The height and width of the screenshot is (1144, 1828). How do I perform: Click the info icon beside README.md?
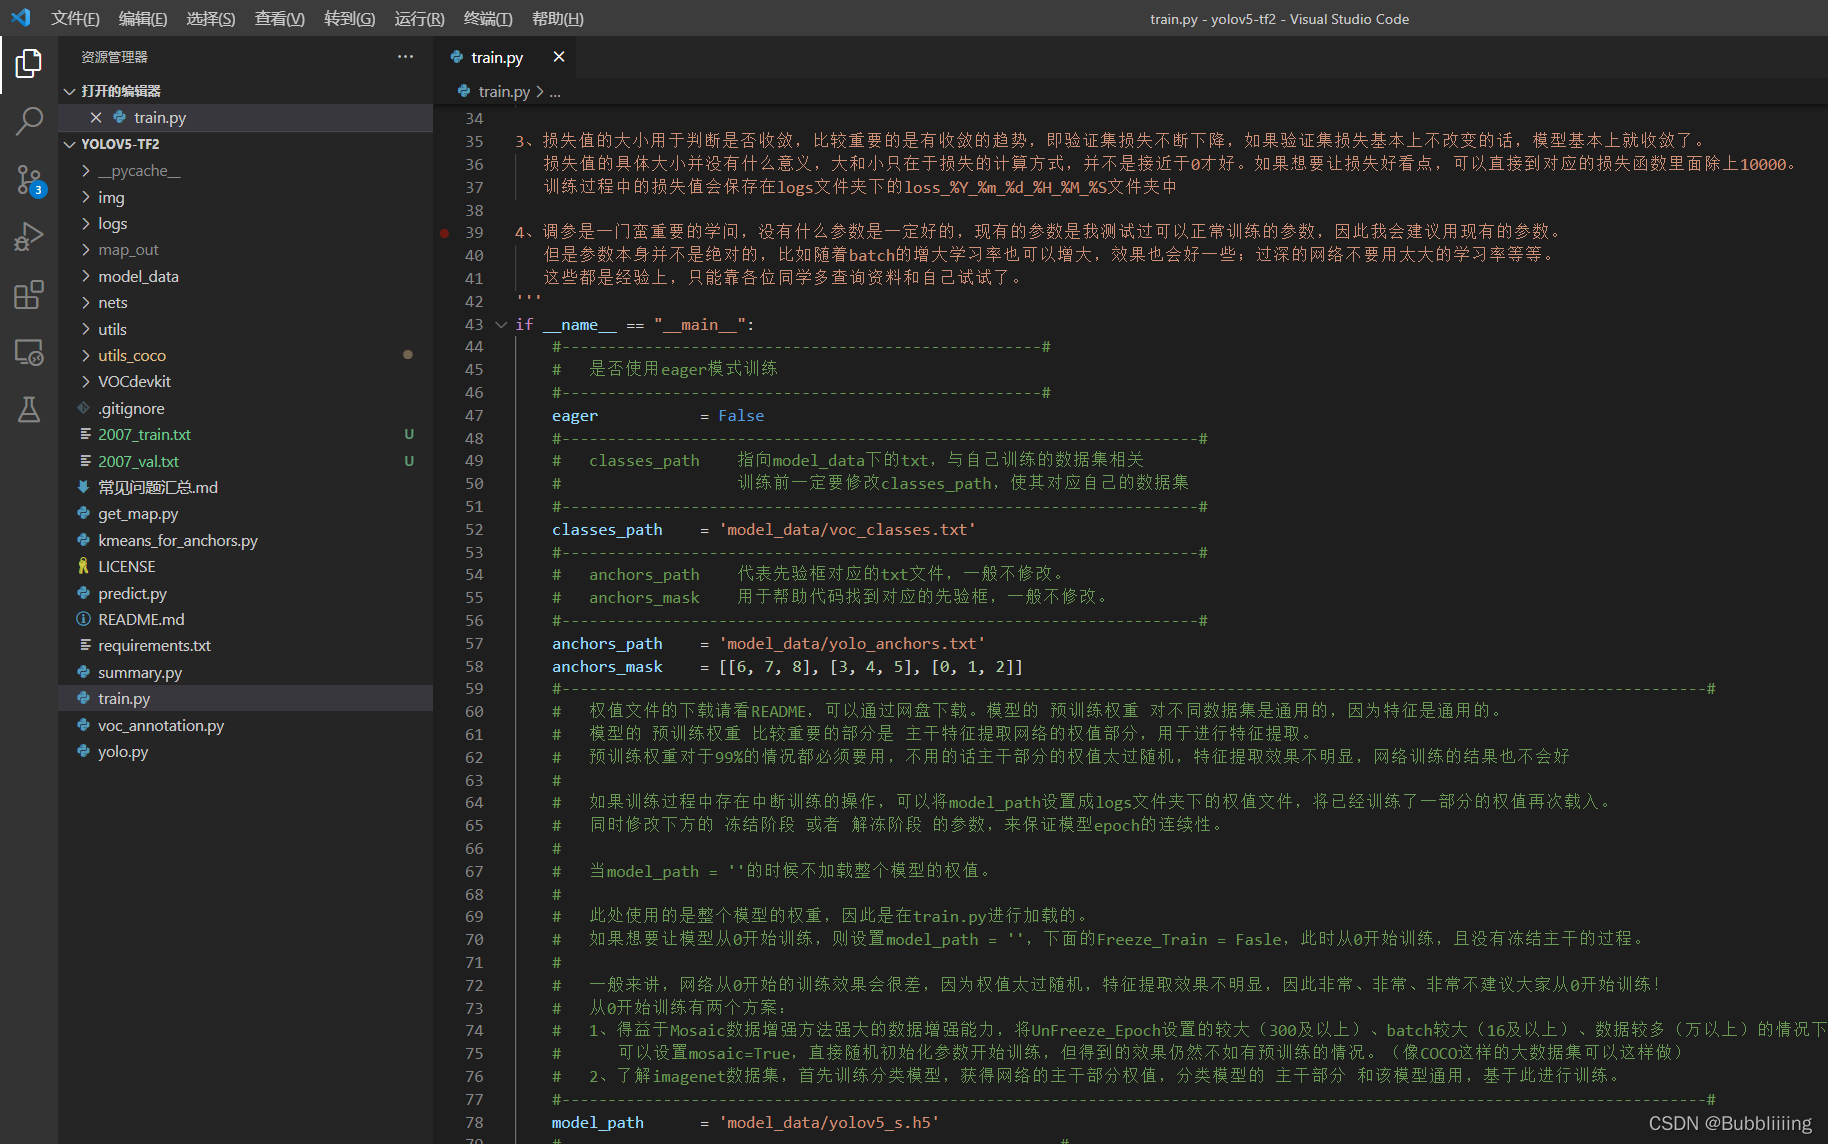[84, 619]
